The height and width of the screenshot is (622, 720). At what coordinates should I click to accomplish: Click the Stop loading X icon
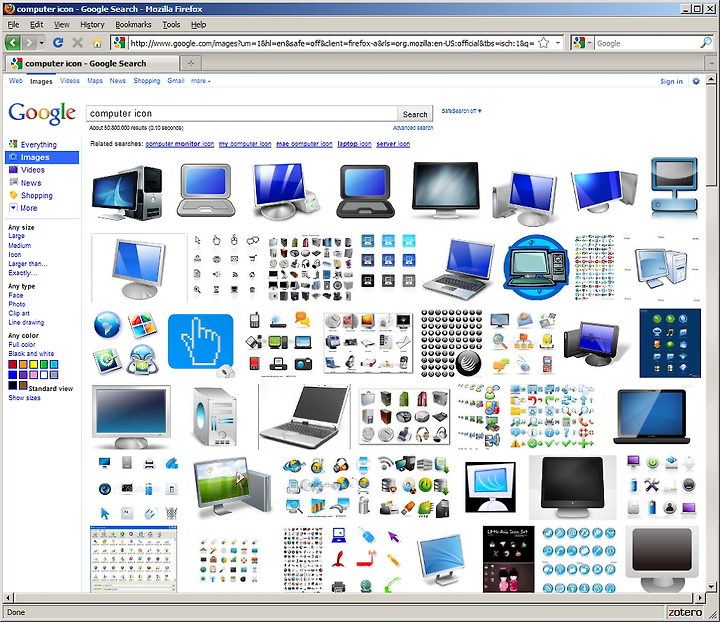coord(78,43)
